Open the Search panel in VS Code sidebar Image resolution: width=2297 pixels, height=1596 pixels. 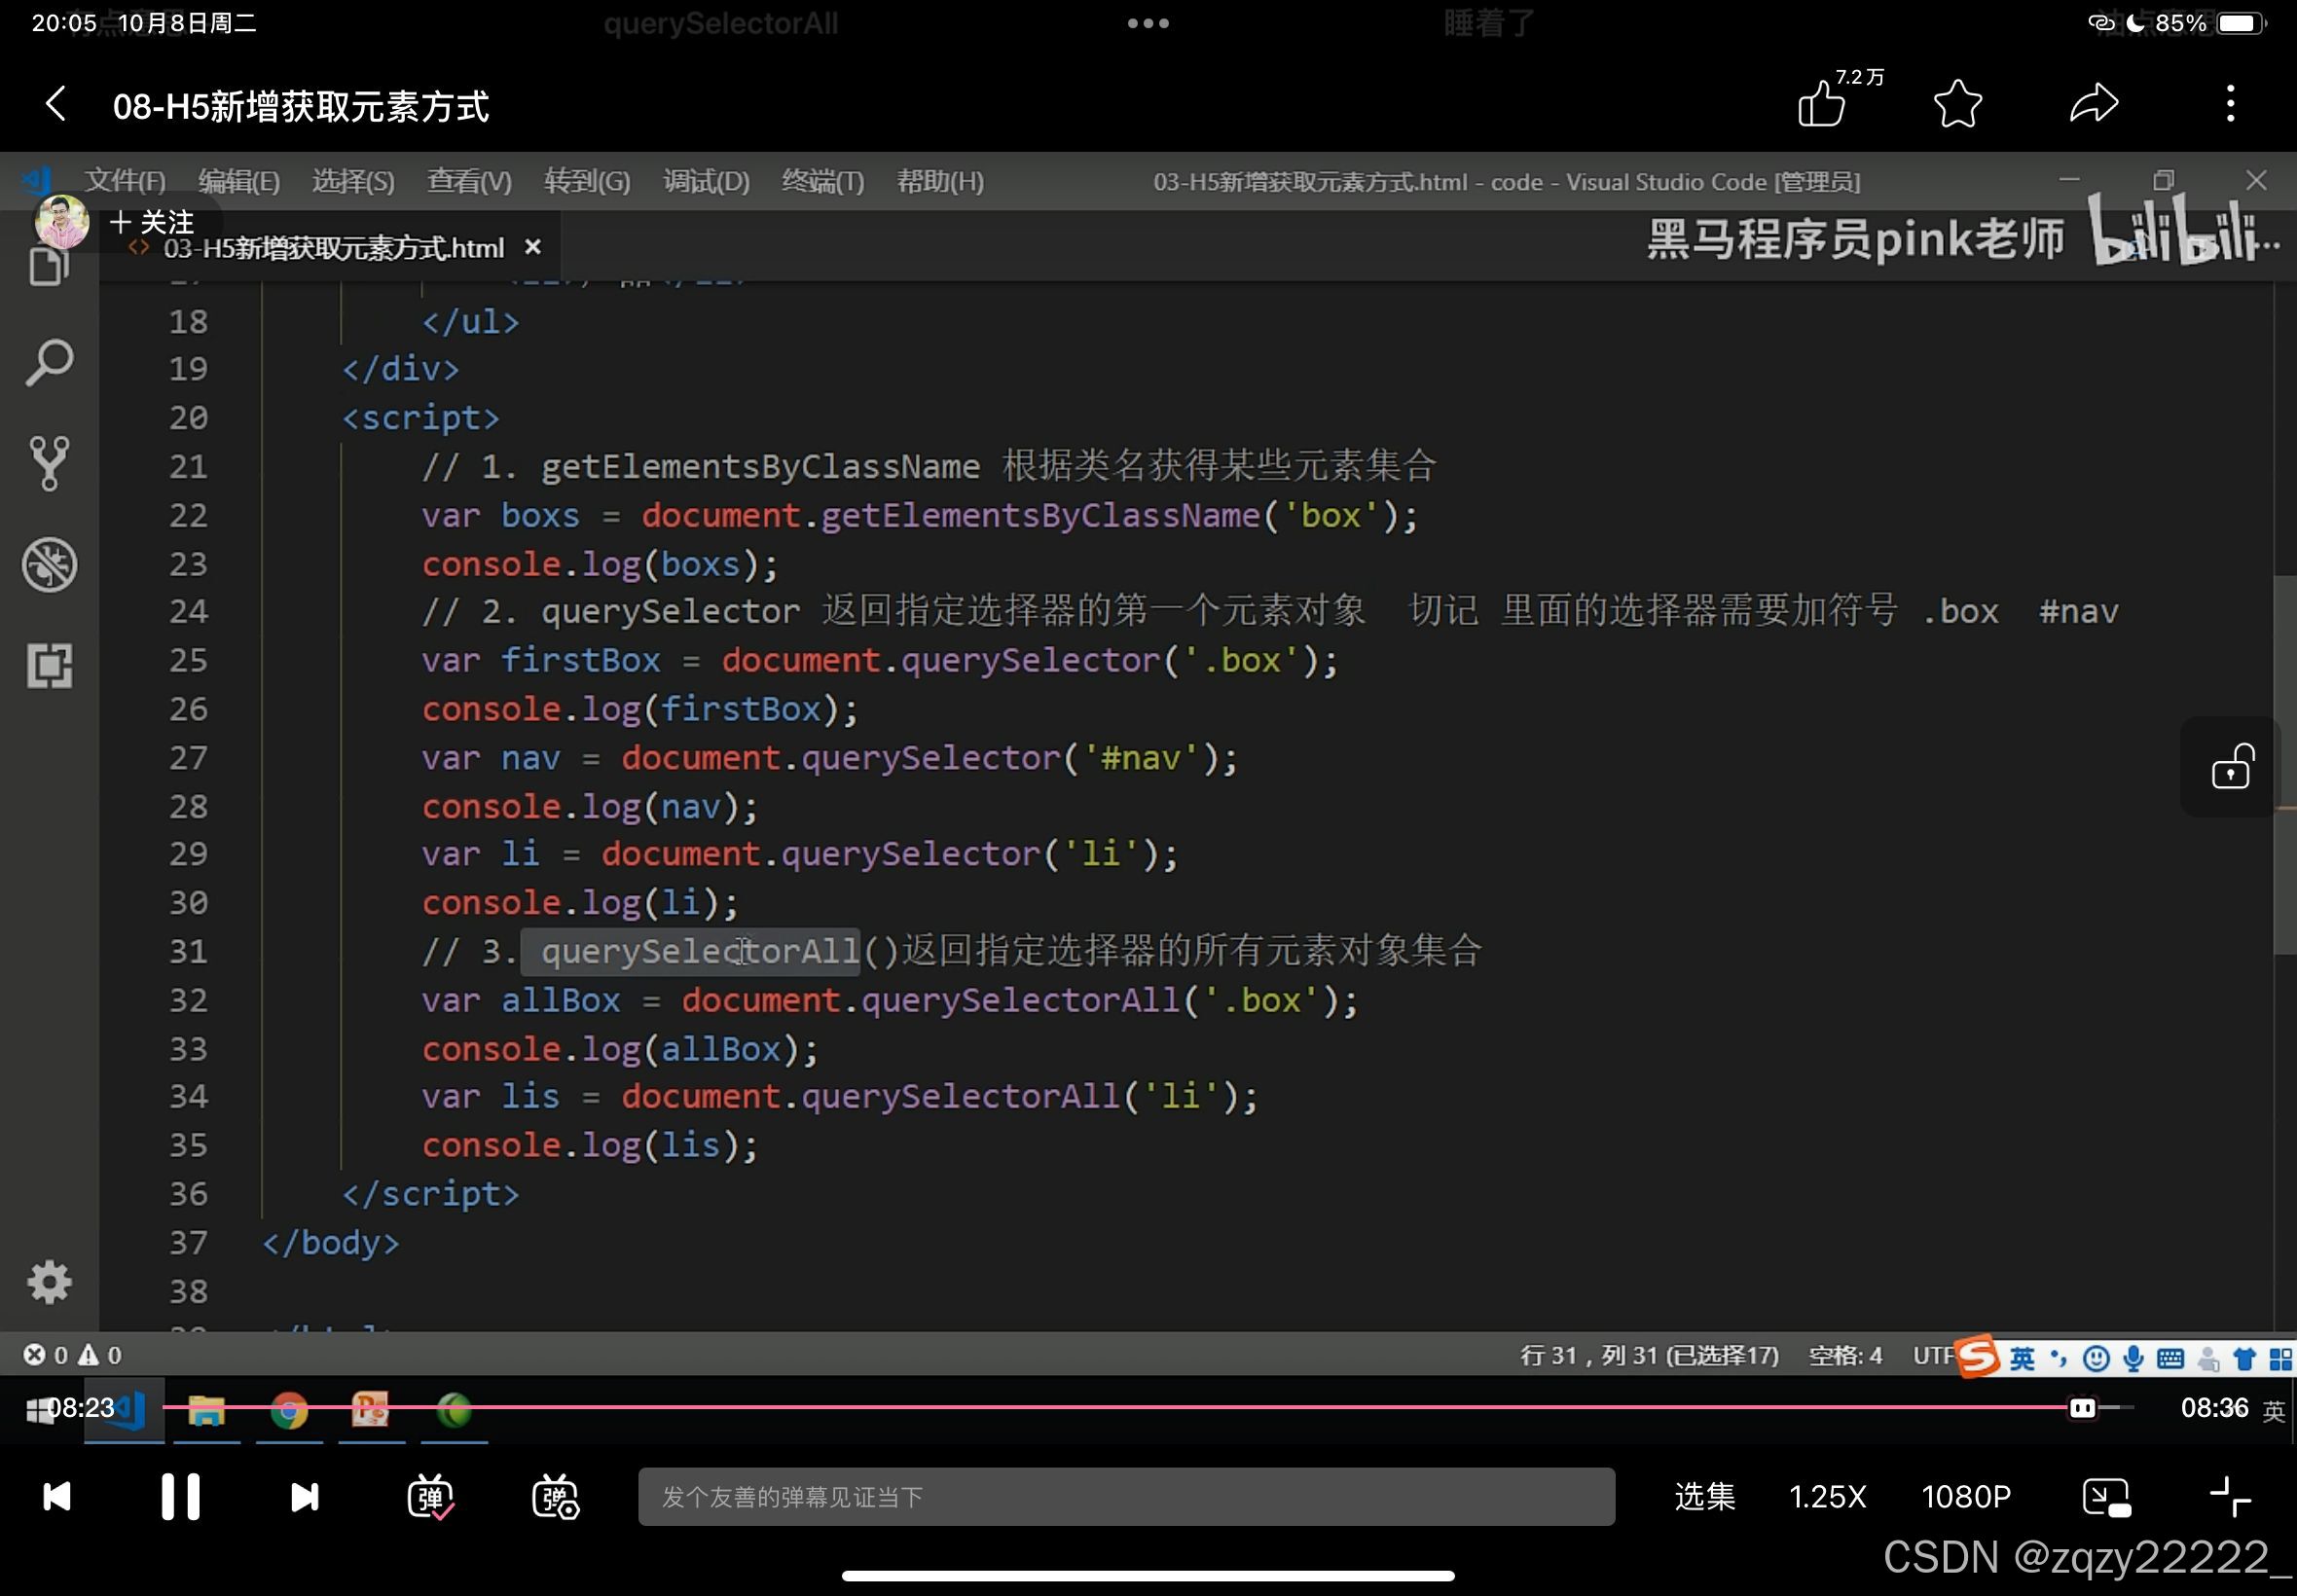point(48,362)
